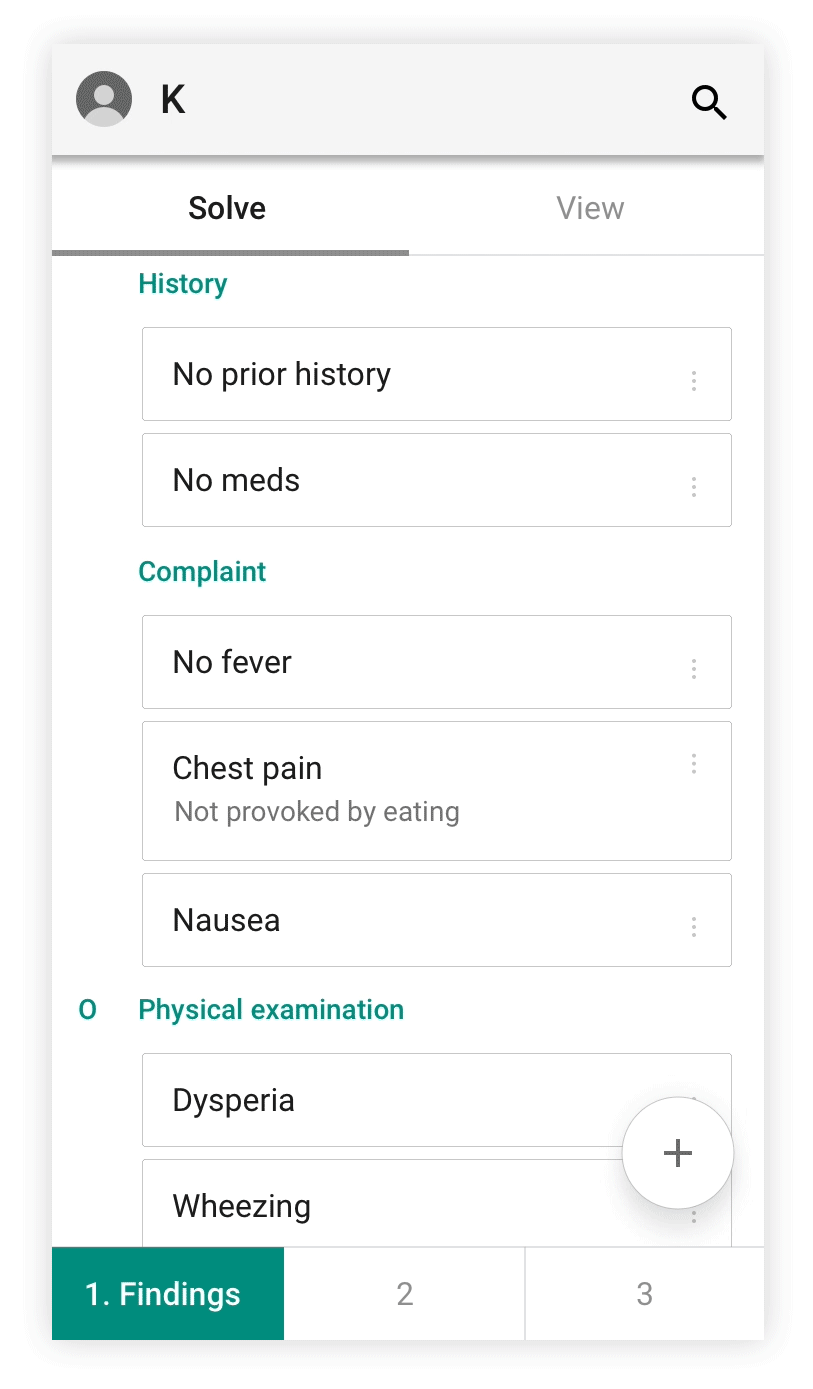This screenshot has height=1389, width=813.
Task: Go to step 2 in bottom bar
Action: [x=404, y=1294]
